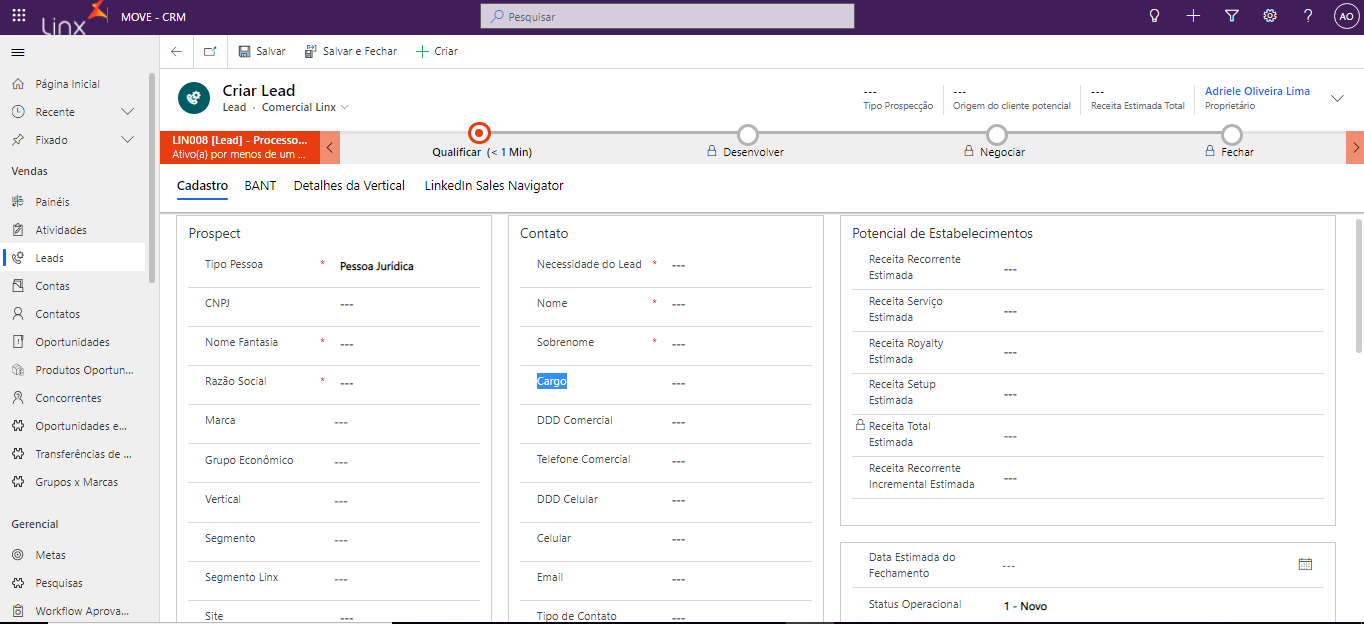
Task: Click the AO user avatar
Action: 1346,16
